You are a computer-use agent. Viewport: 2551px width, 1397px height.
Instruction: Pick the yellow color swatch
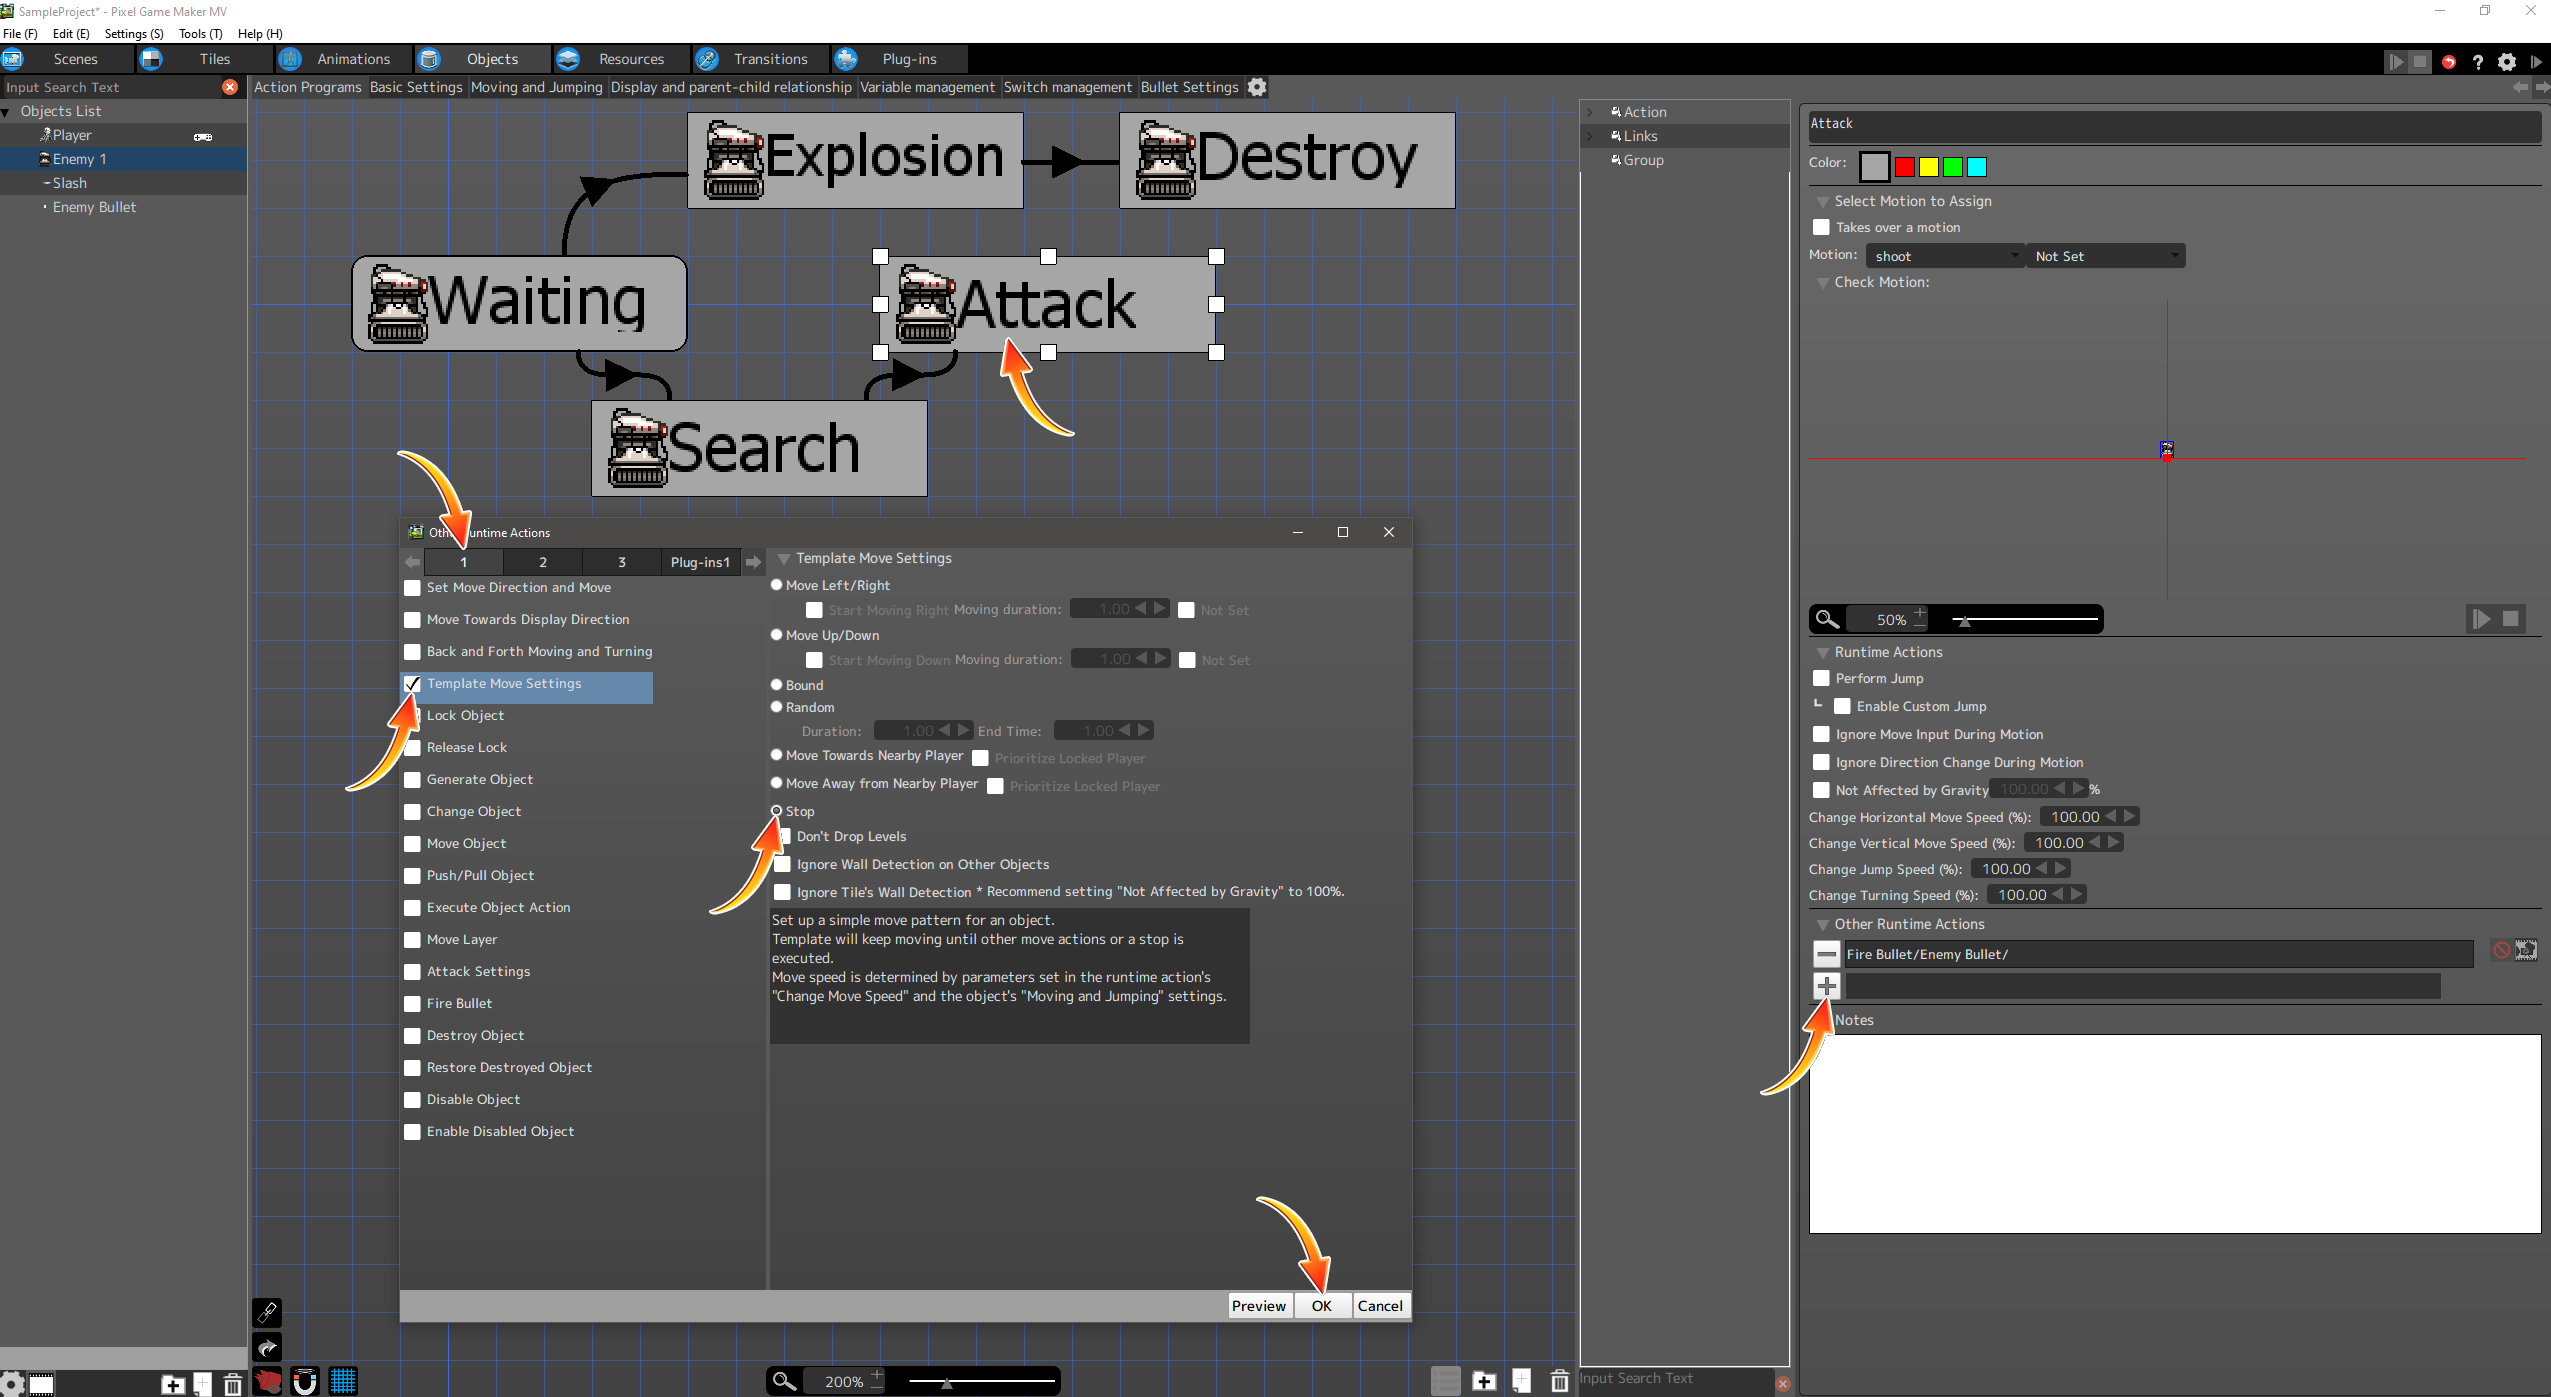tap(1929, 167)
